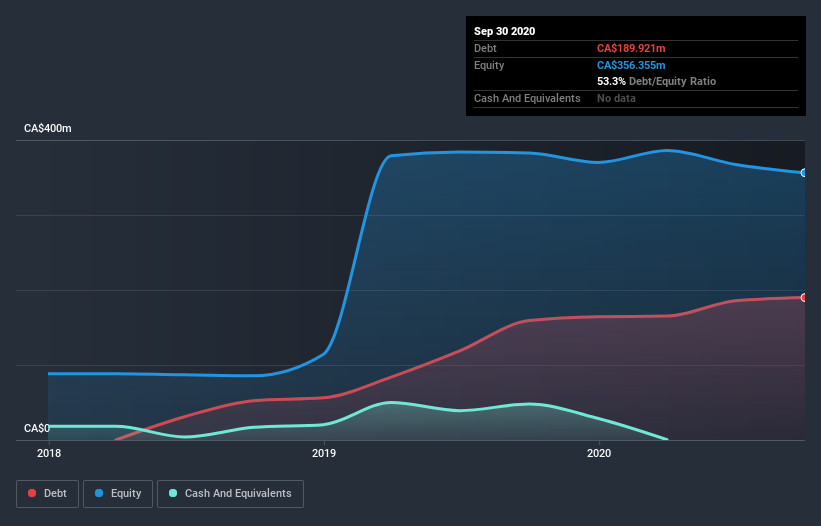The image size is (821, 526).
Task: Click the red Debt legend dot
Action: click(32, 493)
